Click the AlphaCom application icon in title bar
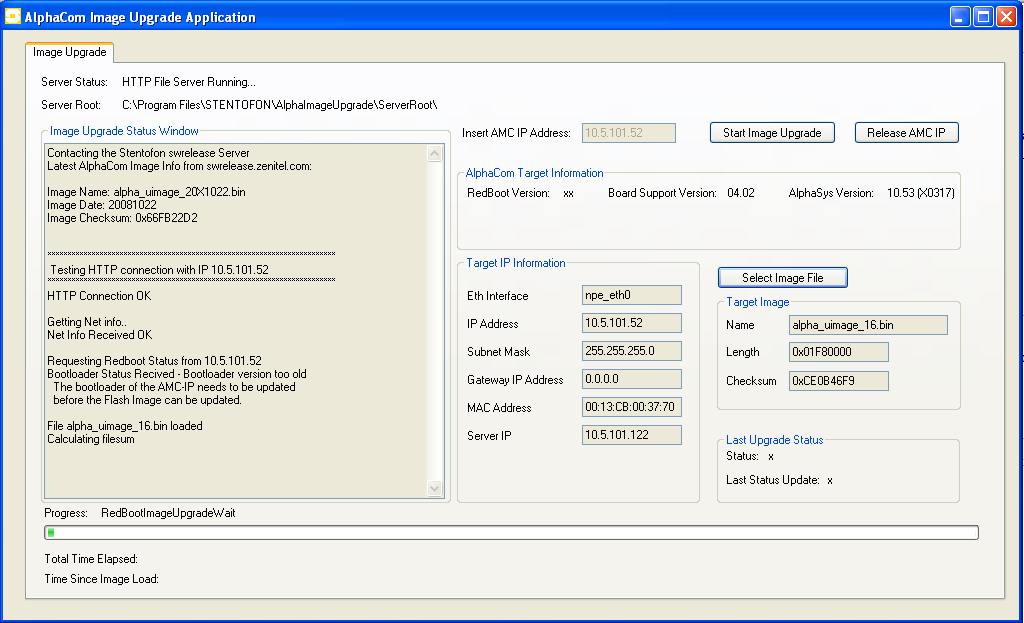1024x623 pixels. coord(14,17)
